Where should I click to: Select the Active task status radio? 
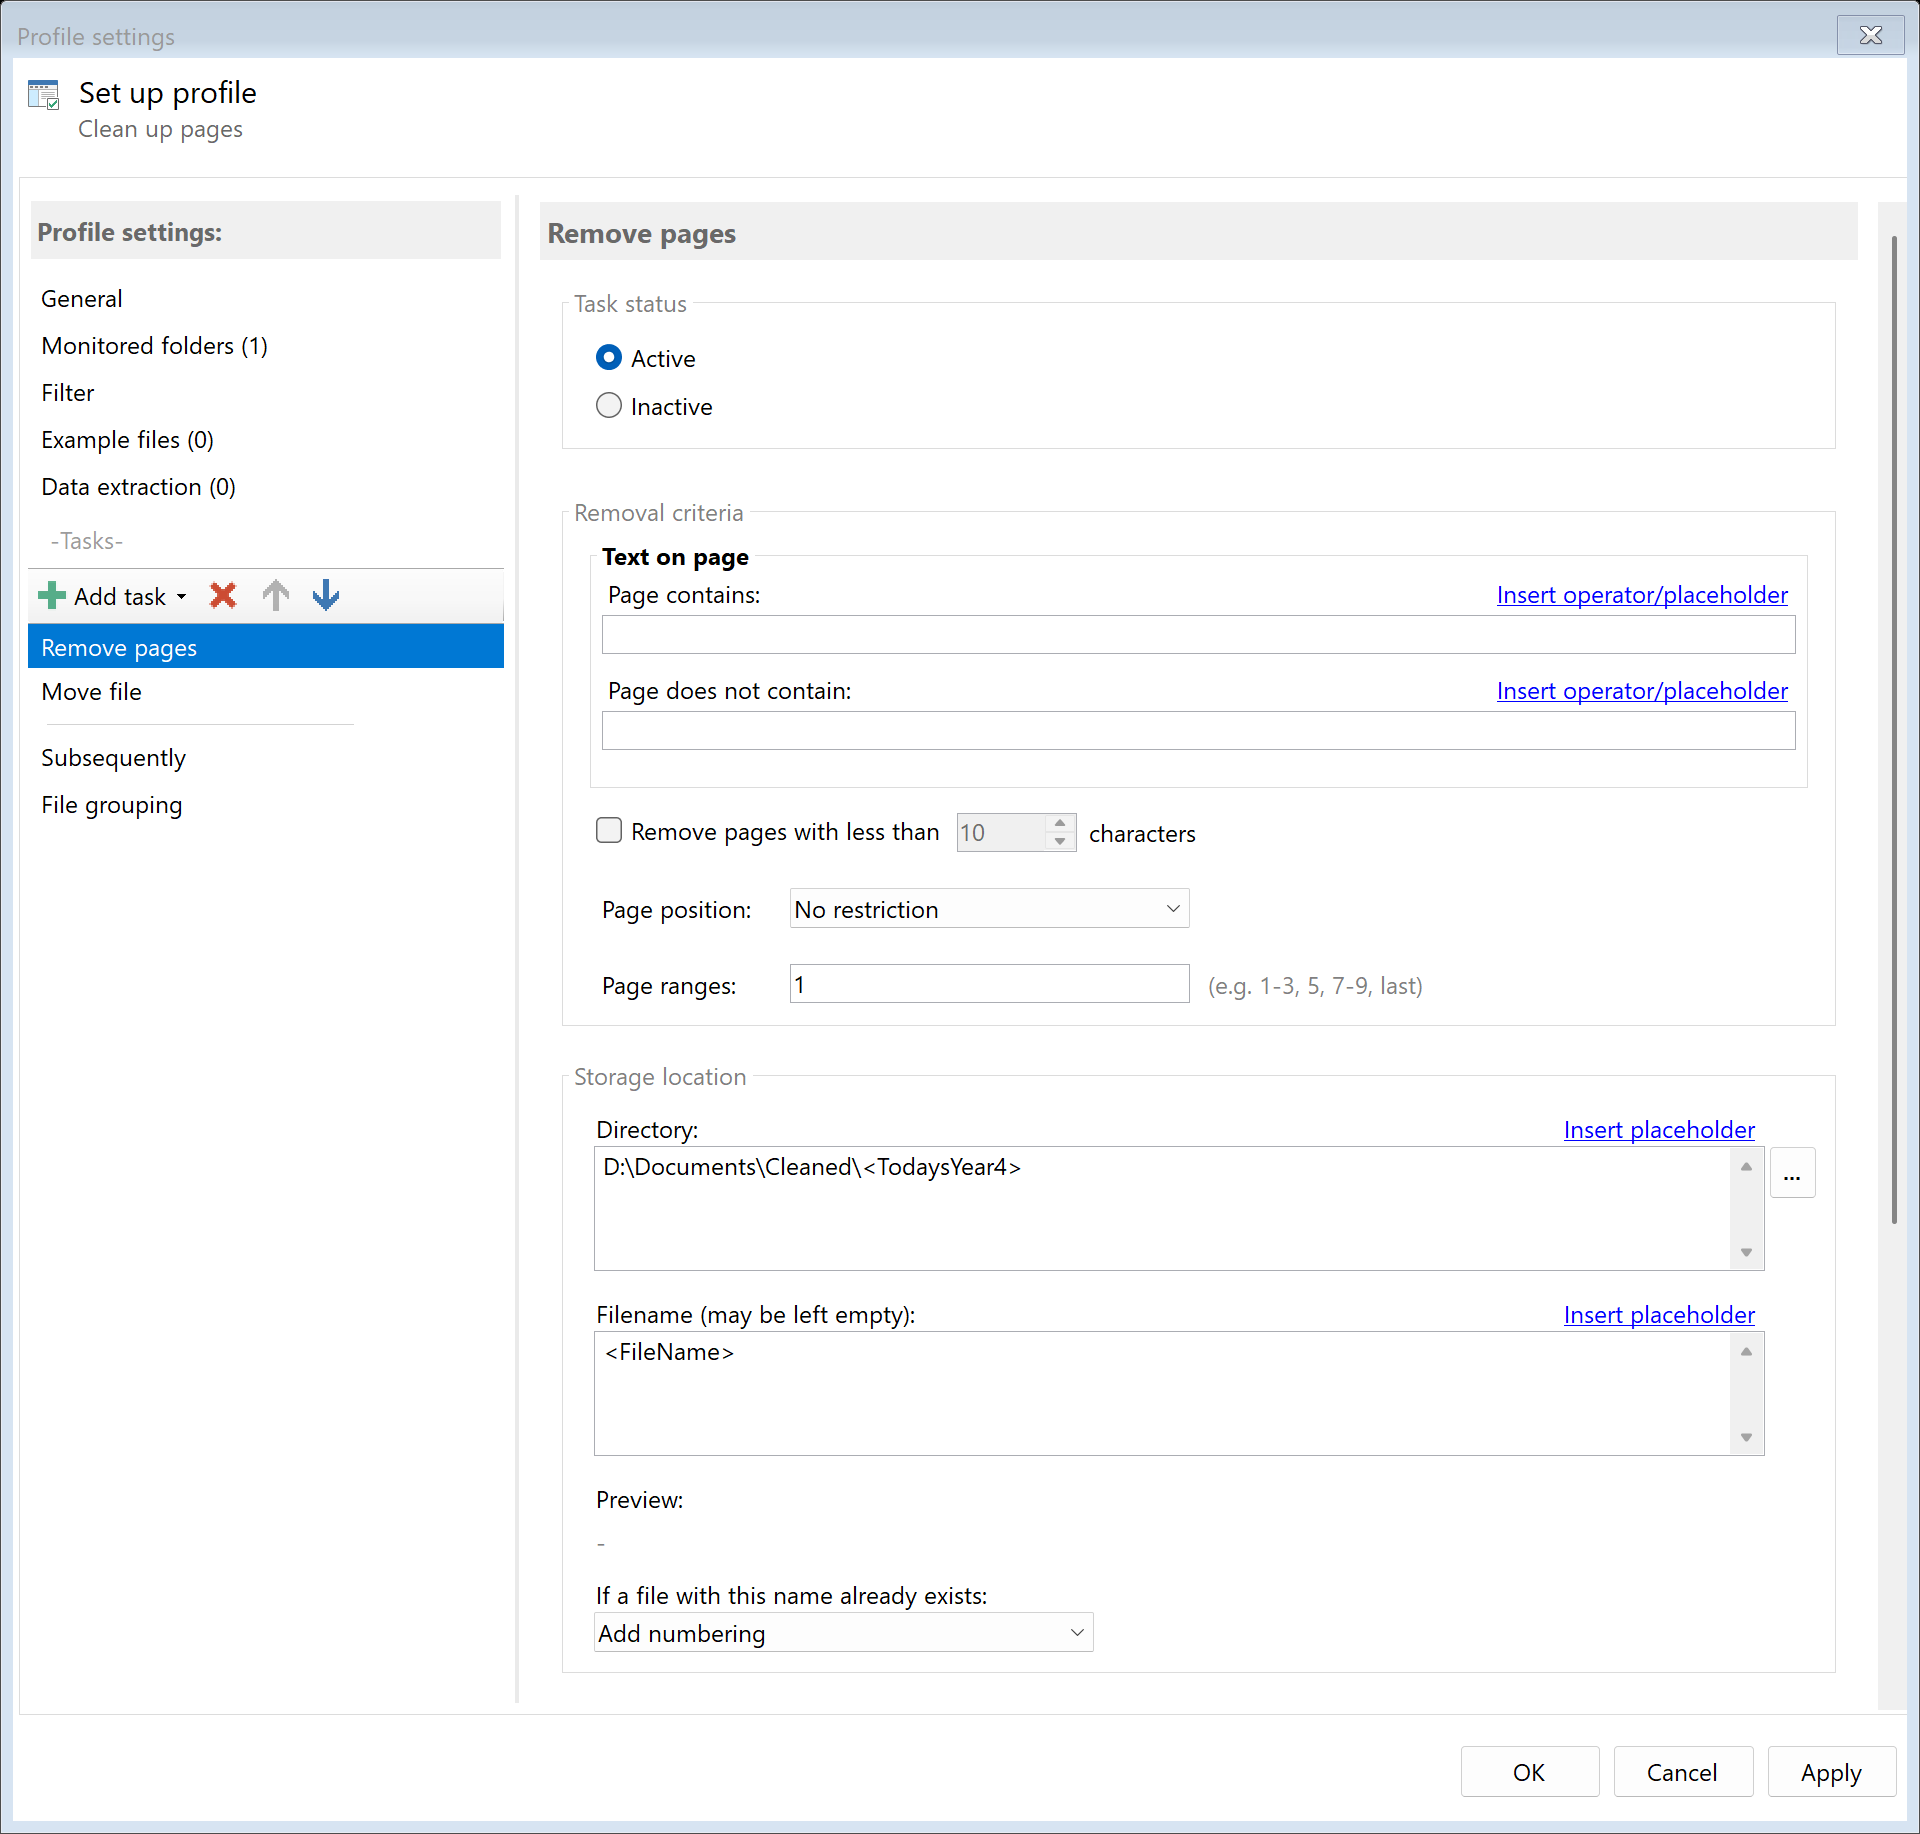608,358
